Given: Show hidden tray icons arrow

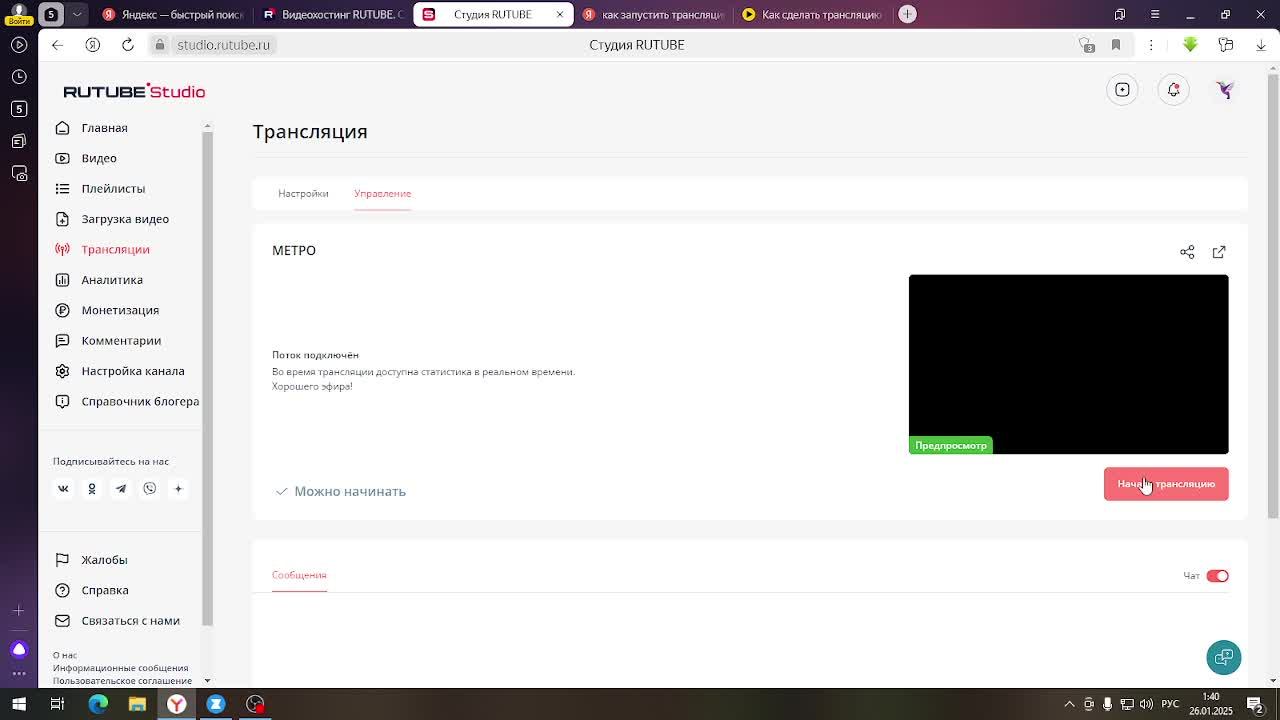Looking at the screenshot, I should click(x=1070, y=704).
